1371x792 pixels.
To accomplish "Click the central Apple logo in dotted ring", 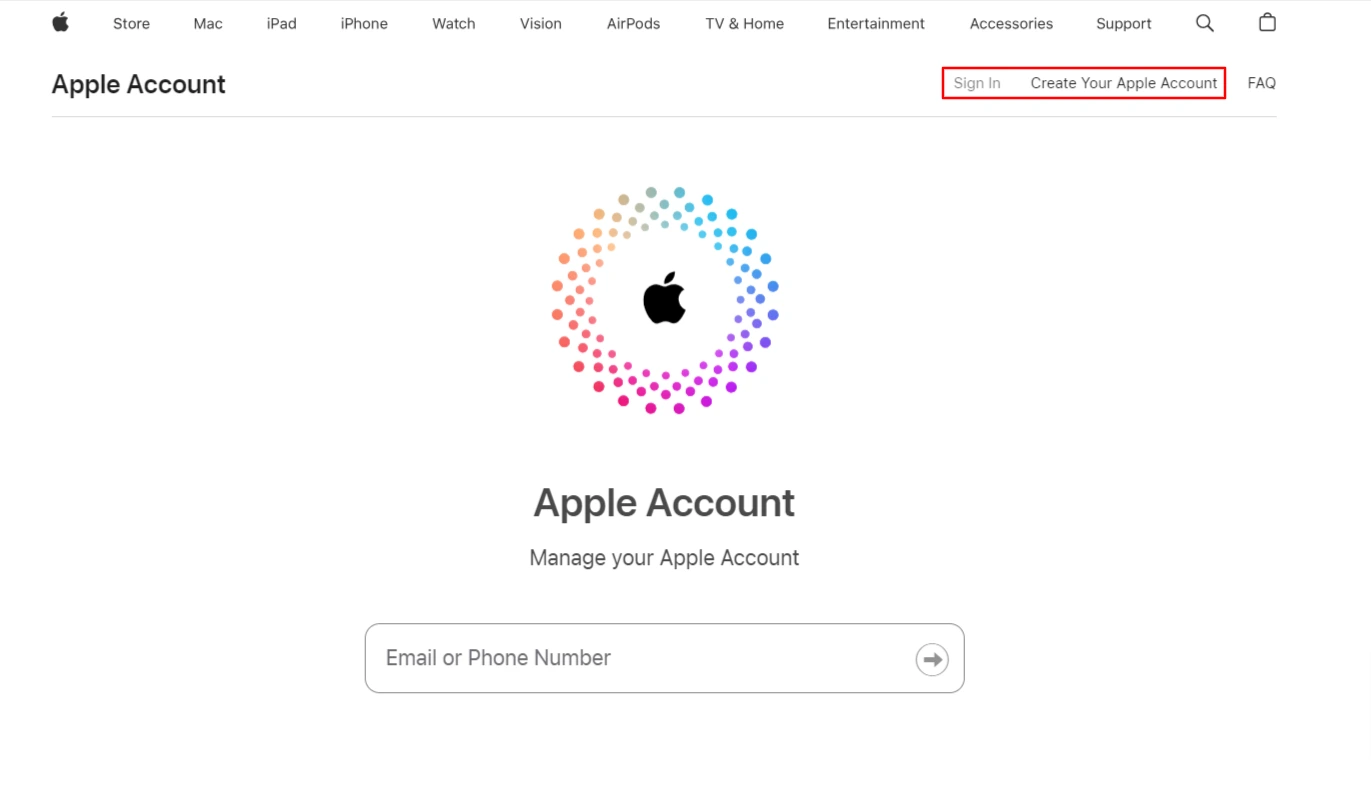I will [x=664, y=298].
